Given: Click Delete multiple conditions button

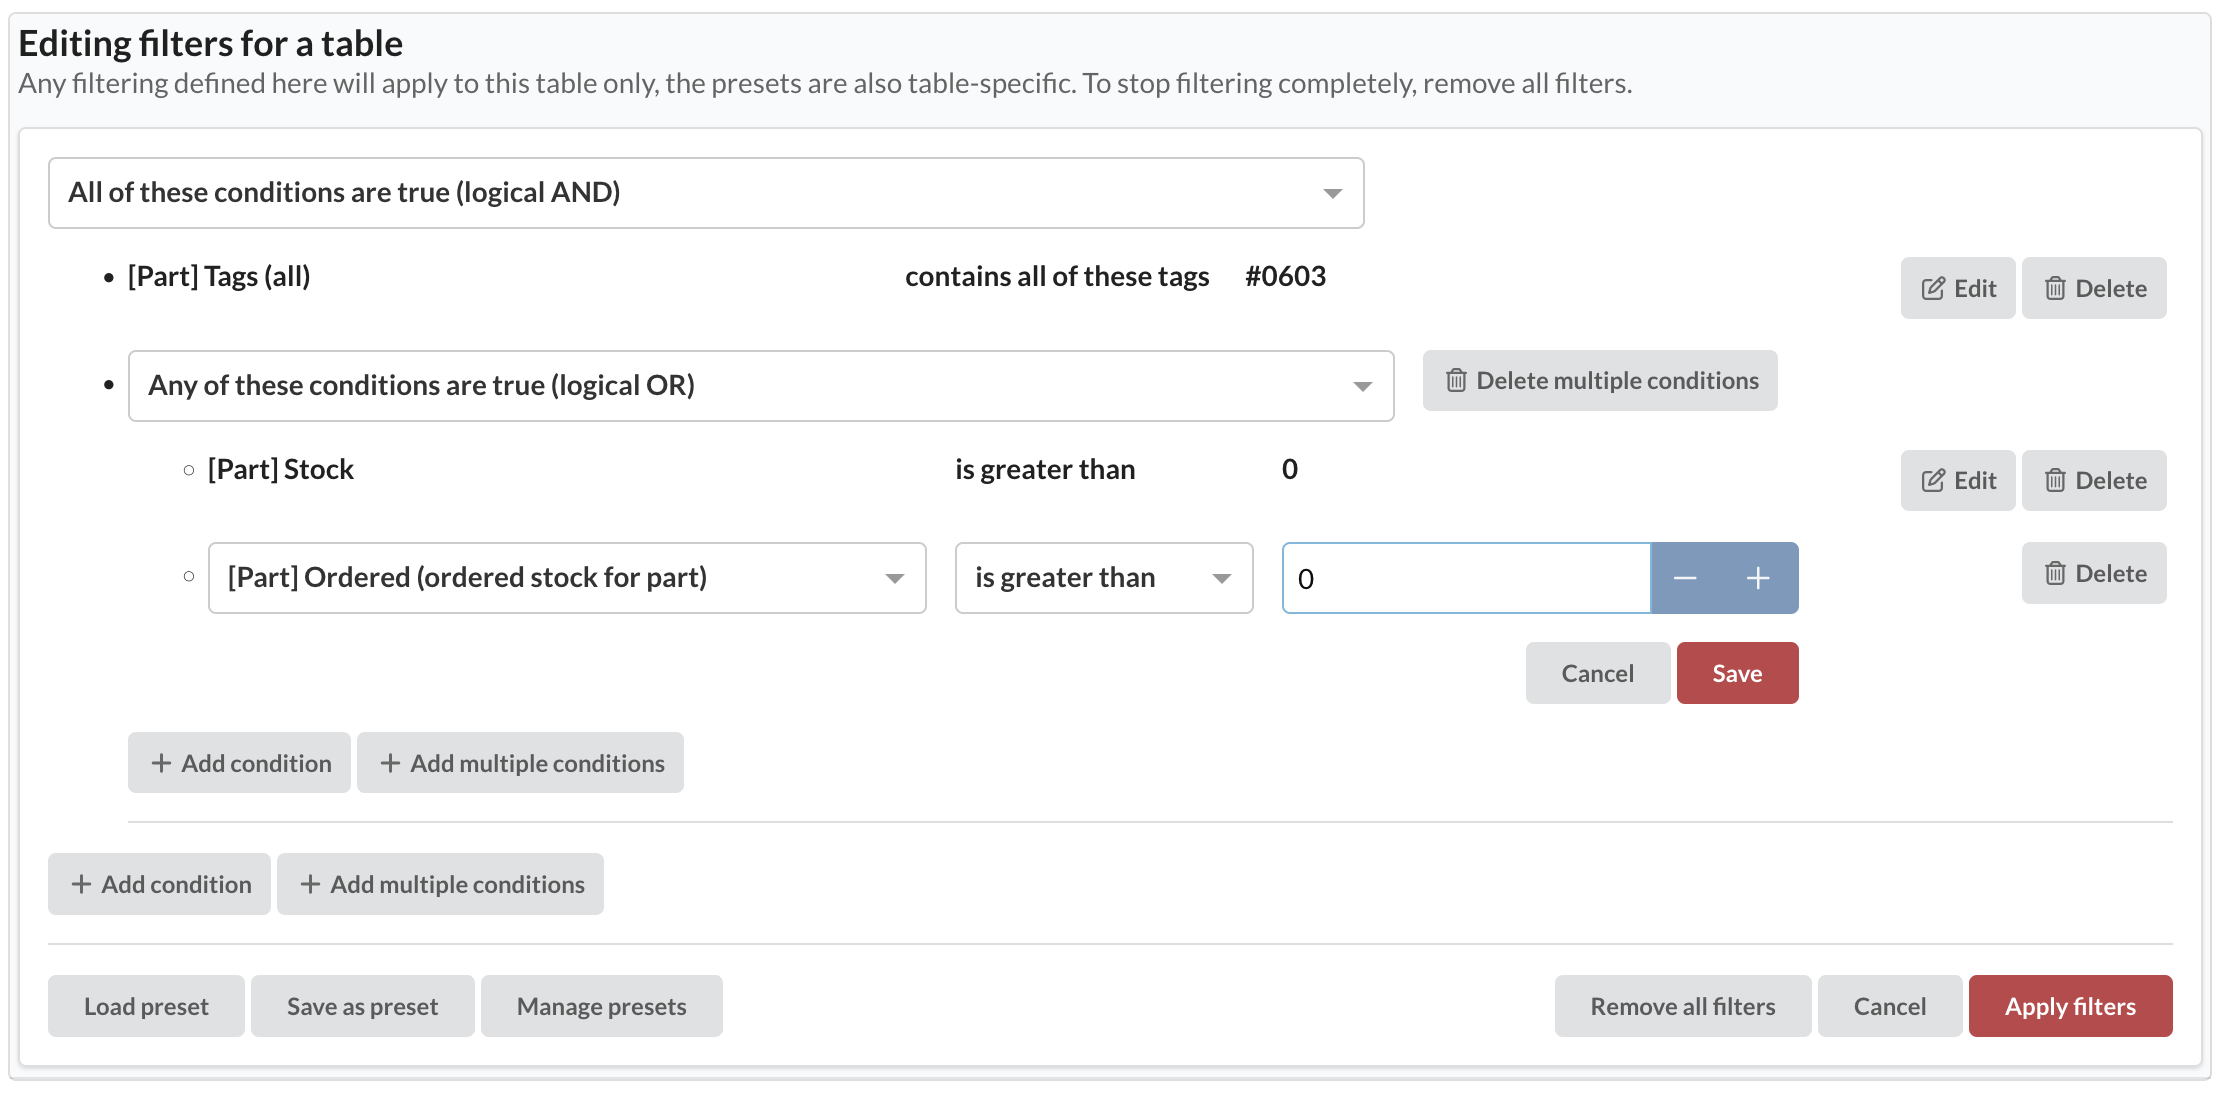Looking at the screenshot, I should [x=1600, y=381].
